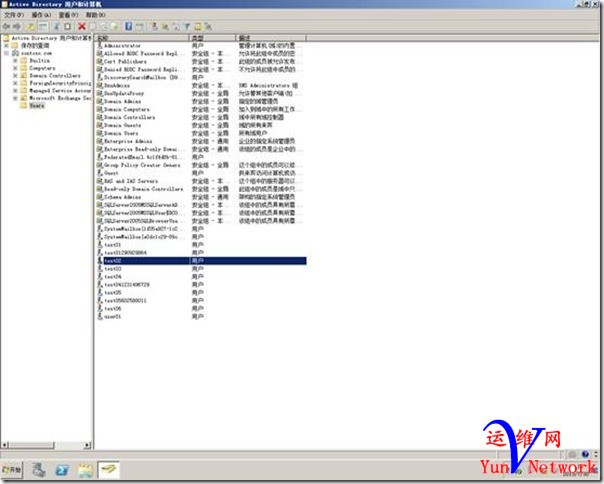
Task: Click the user01 user icon
Action: coord(100,316)
